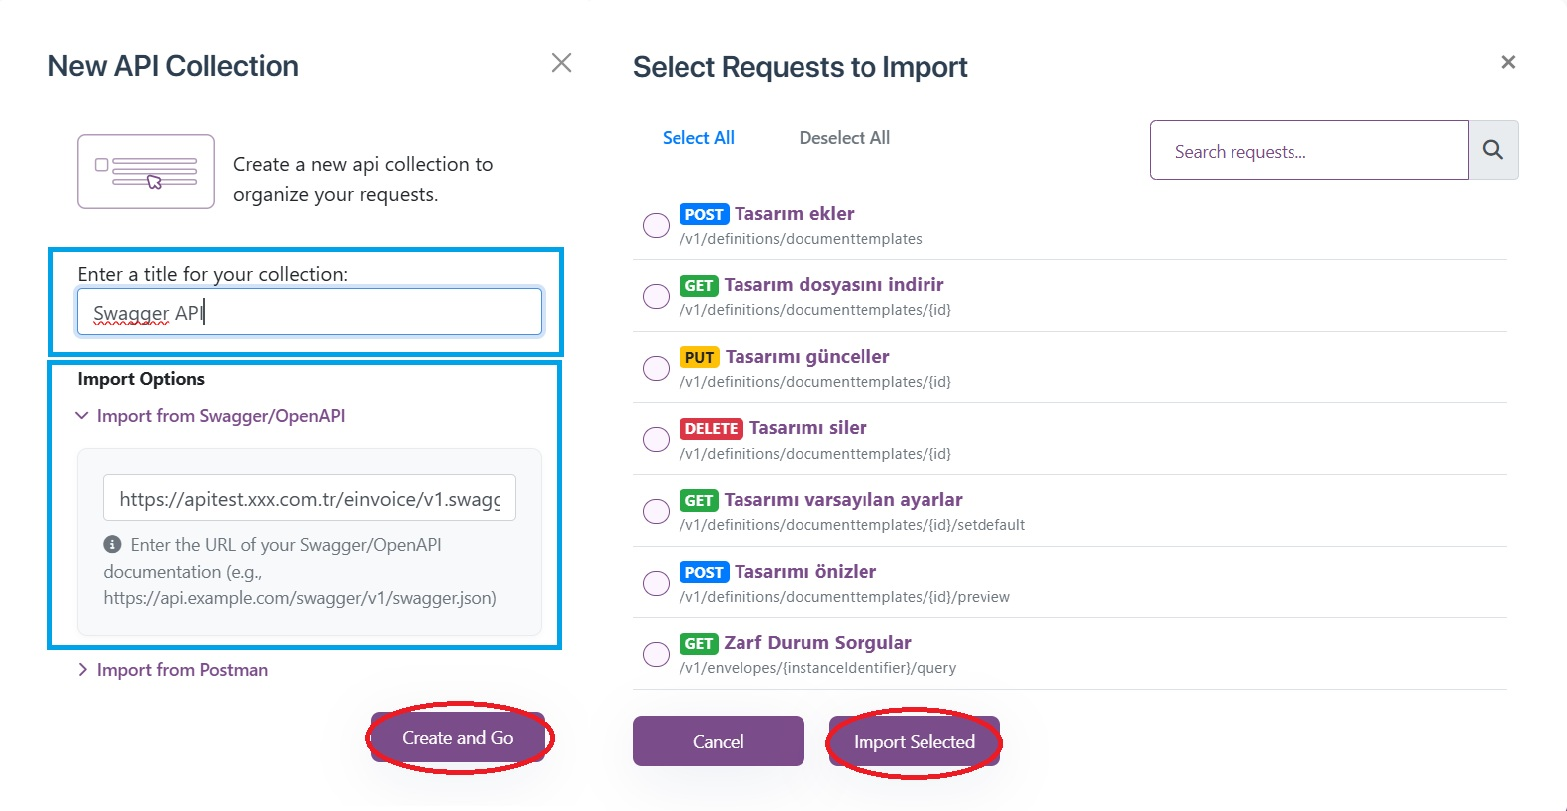Click the collection illustration icon
The image size is (1567, 811).
click(x=146, y=171)
